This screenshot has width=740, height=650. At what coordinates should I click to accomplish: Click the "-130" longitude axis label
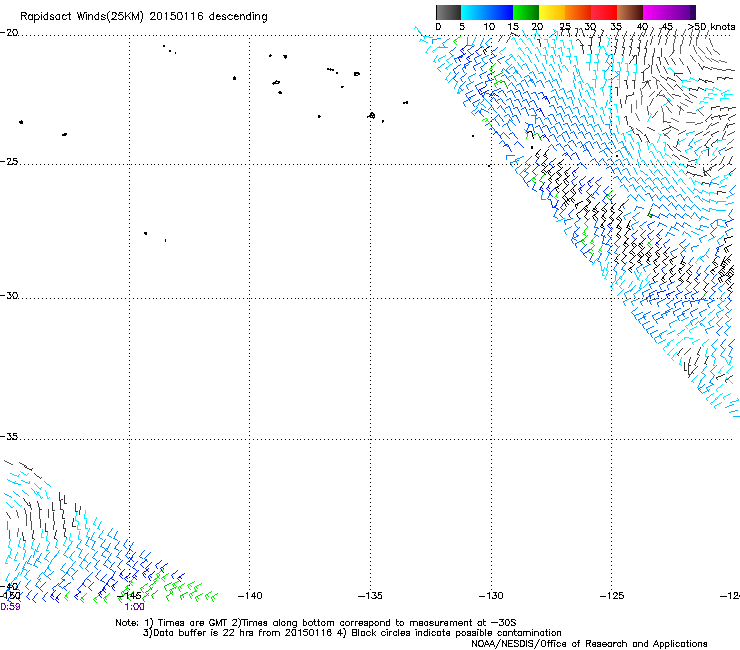pyautogui.click(x=491, y=596)
